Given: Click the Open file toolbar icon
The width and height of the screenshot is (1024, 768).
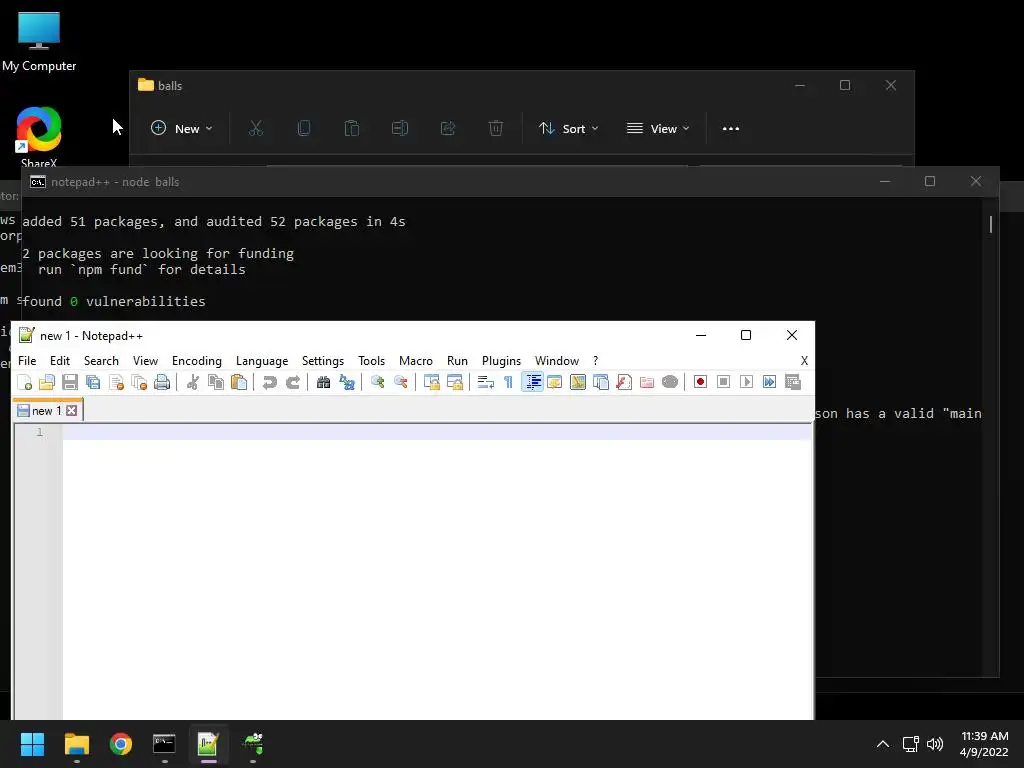Looking at the screenshot, I should [x=47, y=383].
